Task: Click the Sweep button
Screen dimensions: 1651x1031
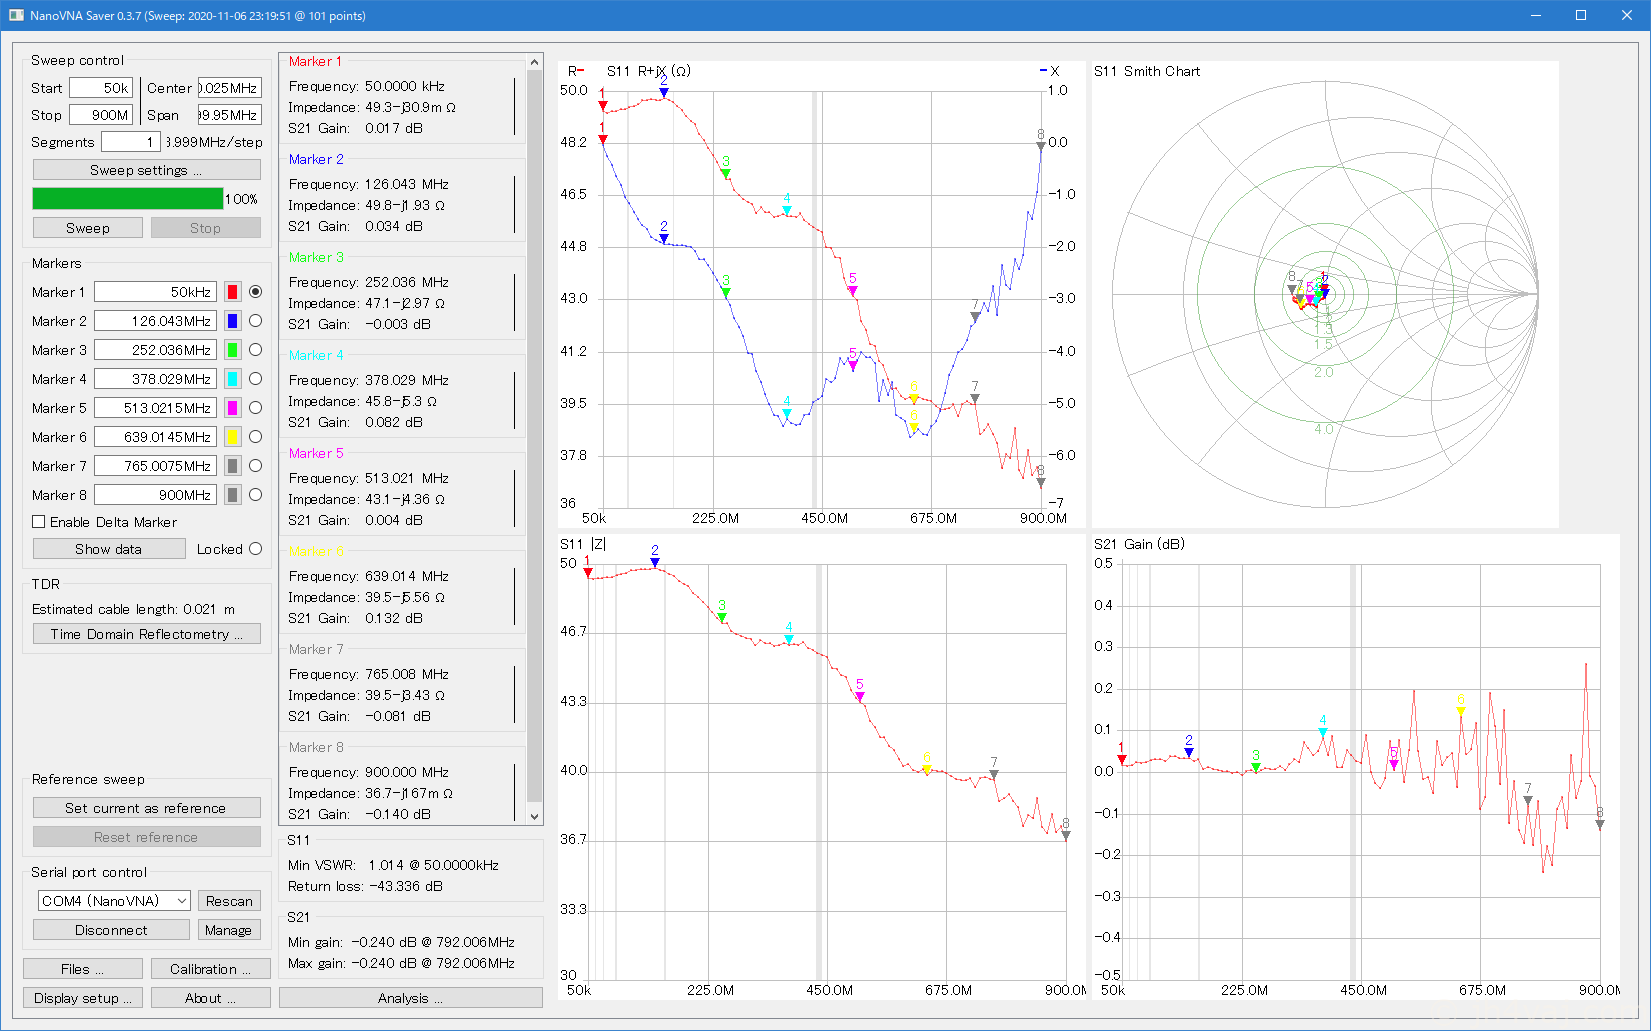Action: click(88, 228)
